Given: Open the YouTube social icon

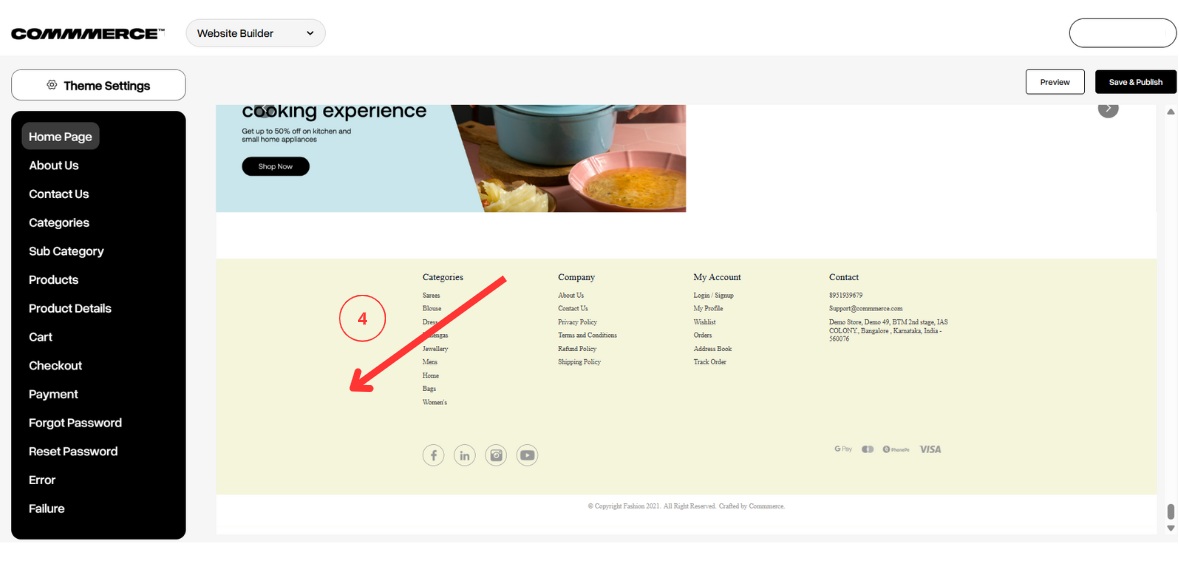Looking at the screenshot, I should click(x=527, y=456).
